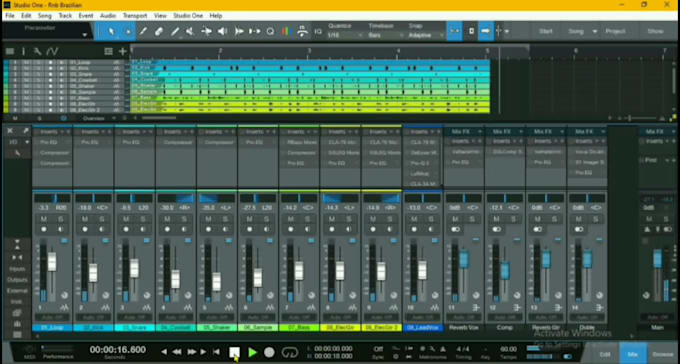Select the Paint tool
Screen dimensions: 680x364
point(175,31)
